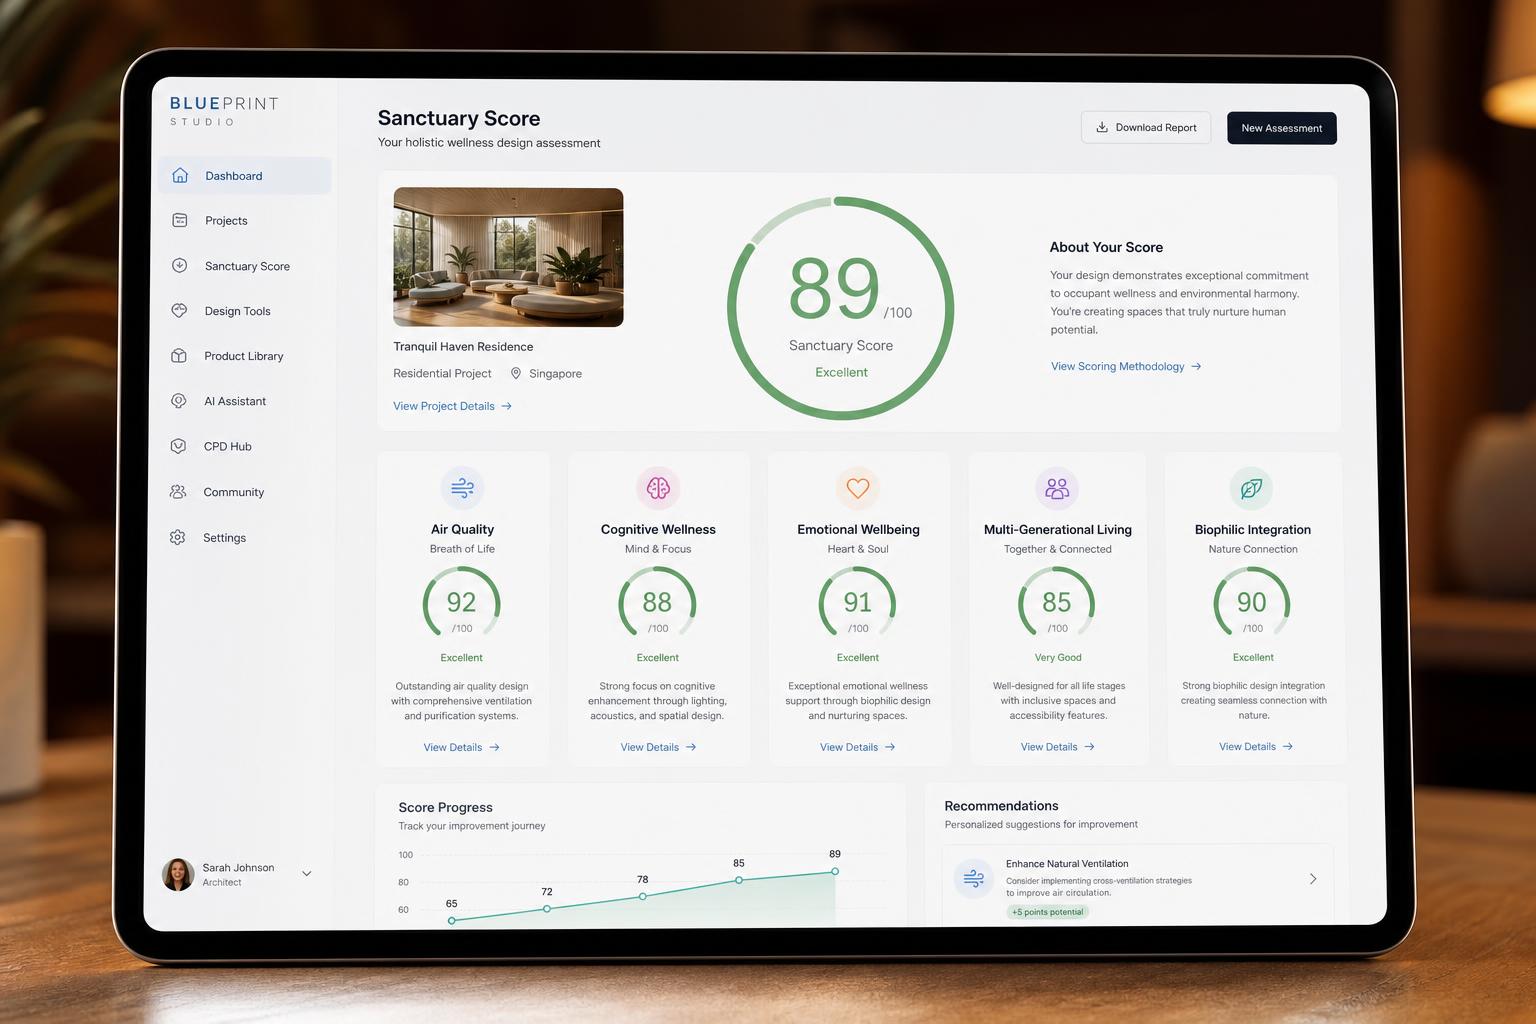Click the Settings gear icon
Viewport: 1536px width, 1024px height.
pyautogui.click(x=177, y=537)
